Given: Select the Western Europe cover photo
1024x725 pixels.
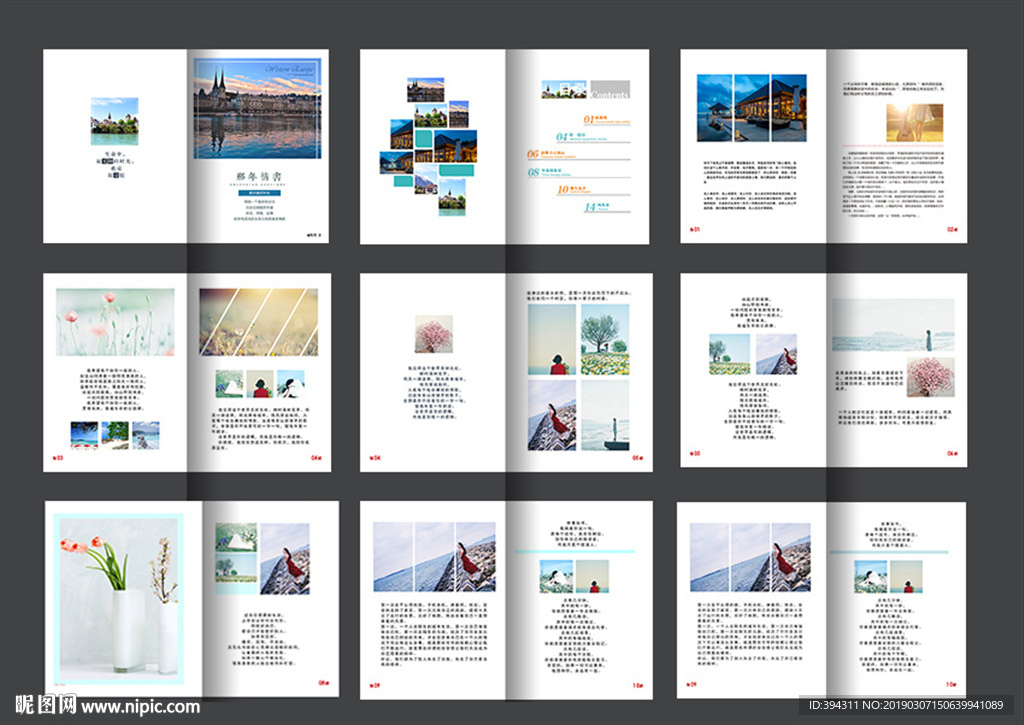Looking at the screenshot, I should pyautogui.click(x=257, y=108).
